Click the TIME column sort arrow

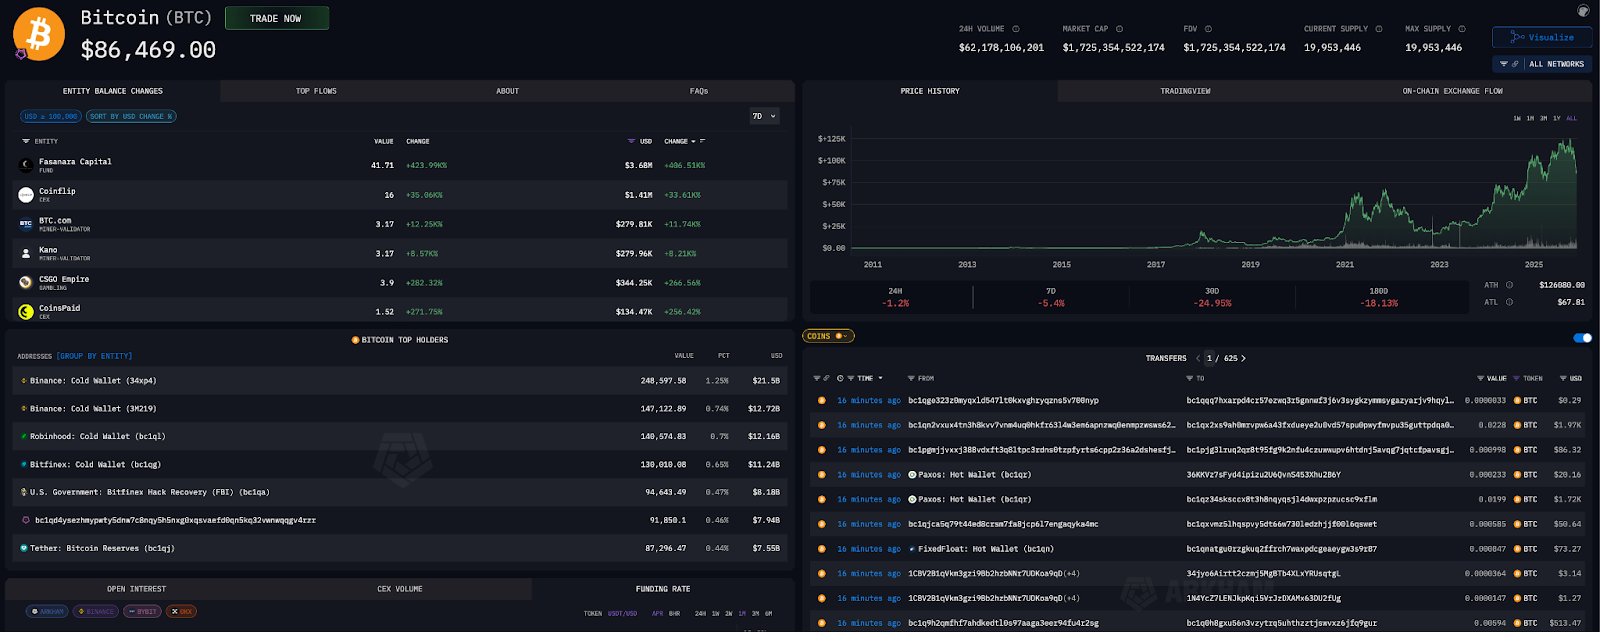(x=881, y=379)
